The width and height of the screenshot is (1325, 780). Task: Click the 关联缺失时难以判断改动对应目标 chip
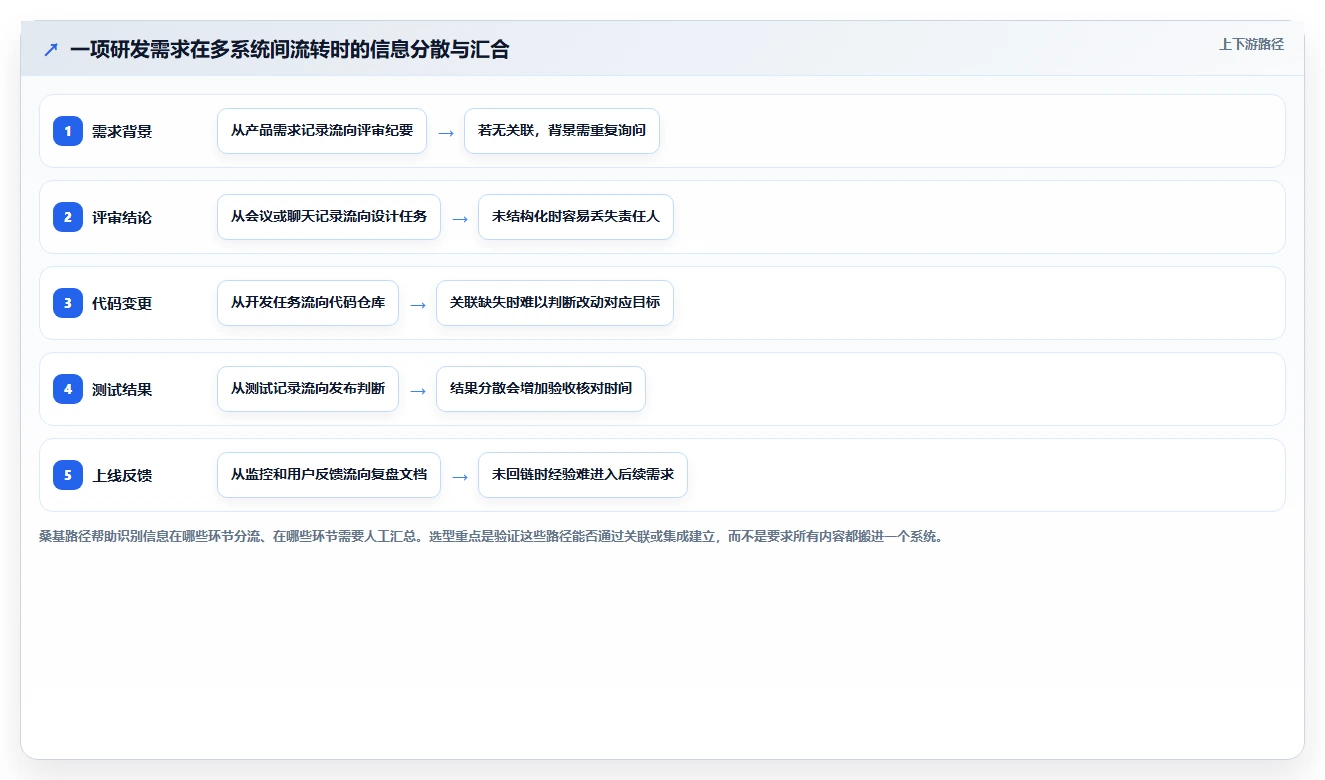tap(555, 303)
